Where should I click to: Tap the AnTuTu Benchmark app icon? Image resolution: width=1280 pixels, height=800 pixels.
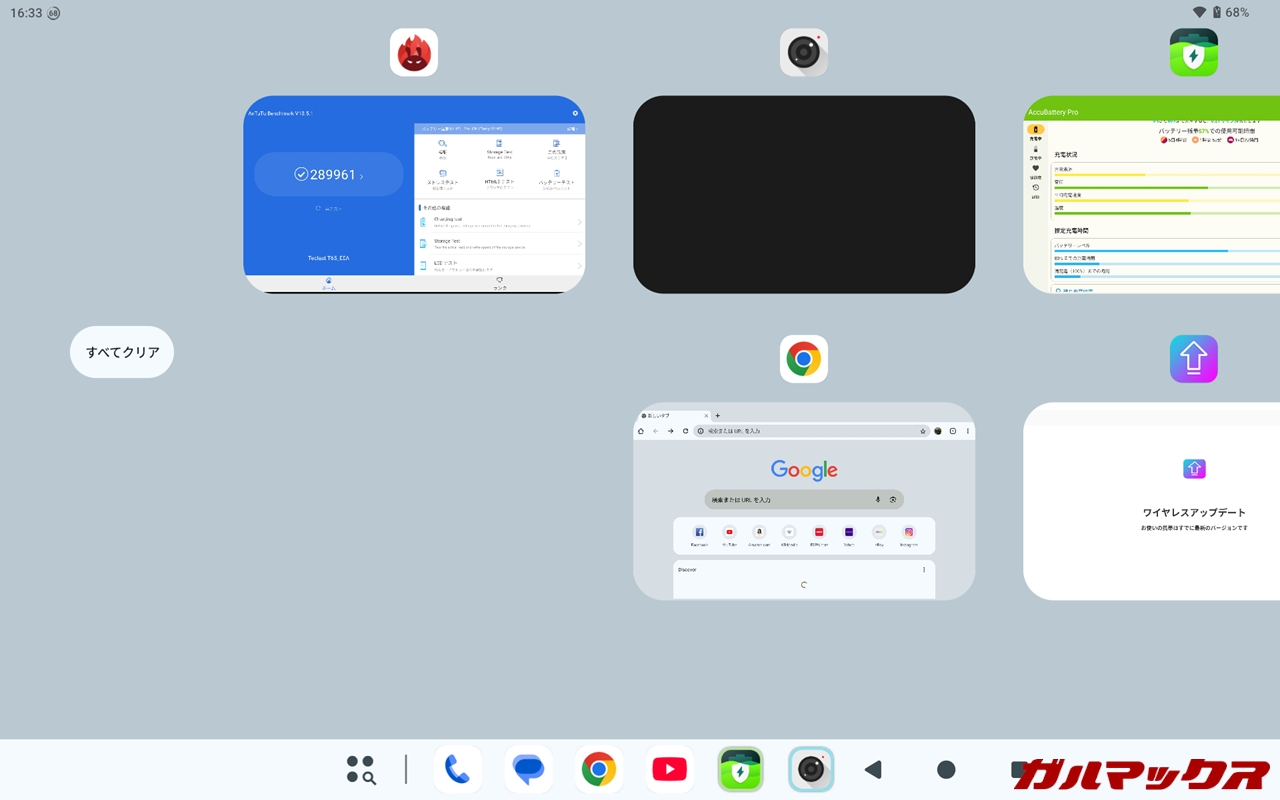click(x=414, y=52)
